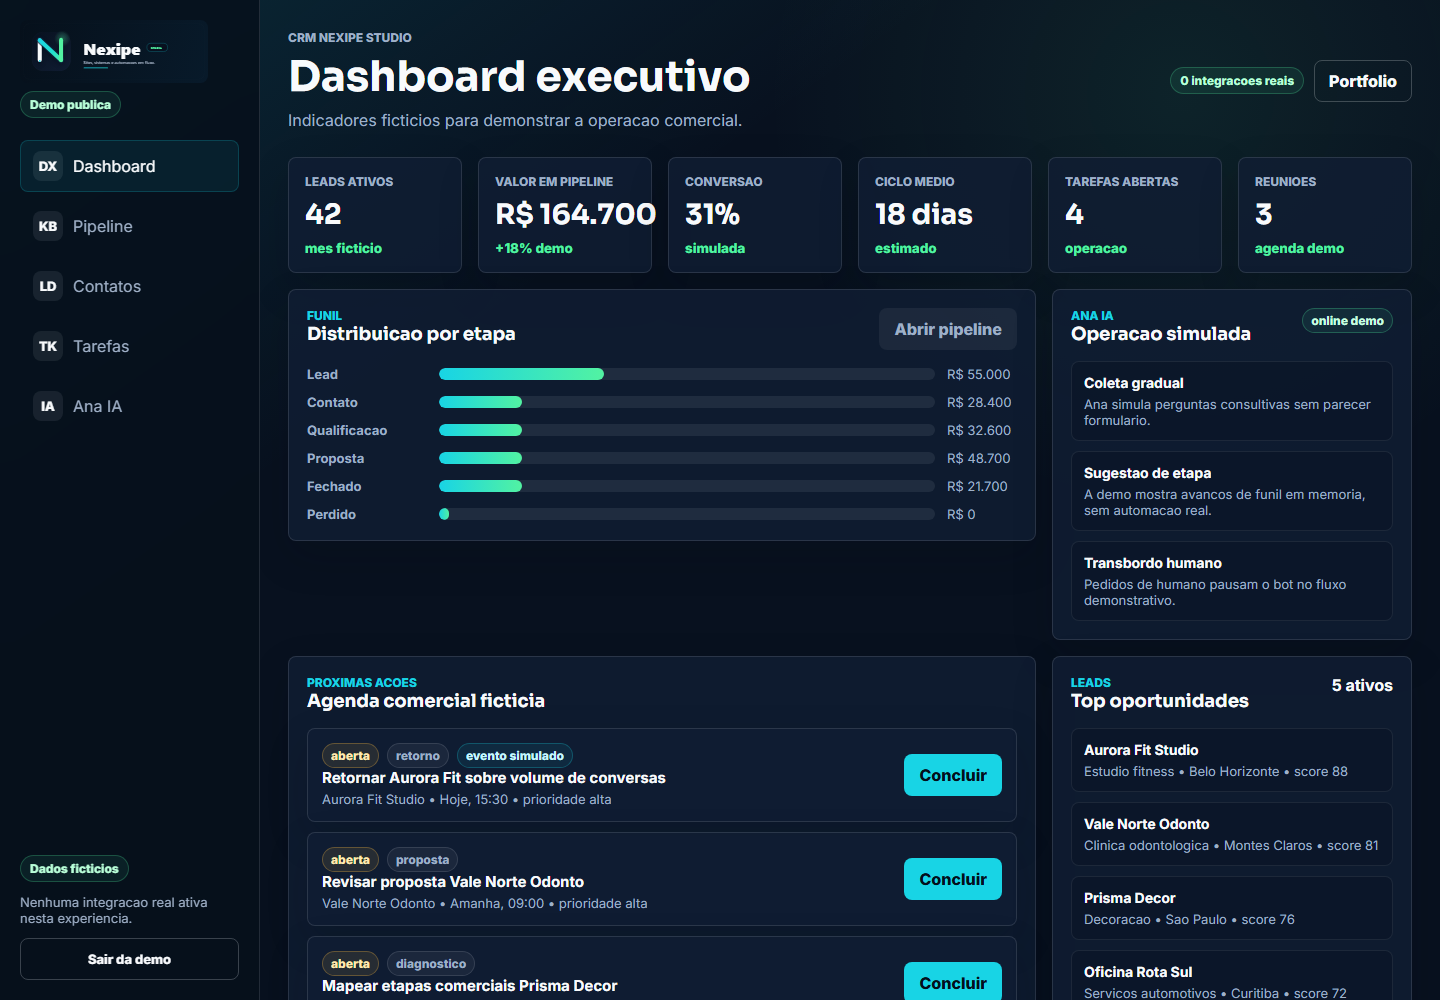The image size is (1440, 1000).
Task: Click the TK icon badge for Tarefas
Action: coord(48,346)
